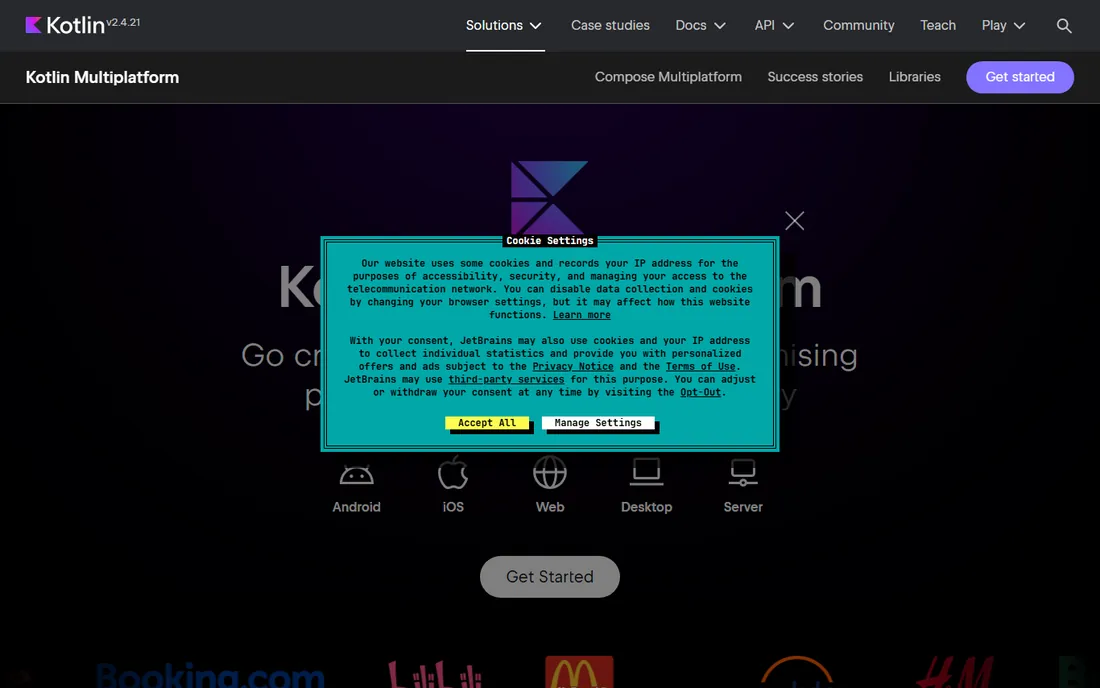Image resolution: width=1100 pixels, height=688 pixels.
Task: Open Manage Settings for cookies
Action: pos(598,423)
